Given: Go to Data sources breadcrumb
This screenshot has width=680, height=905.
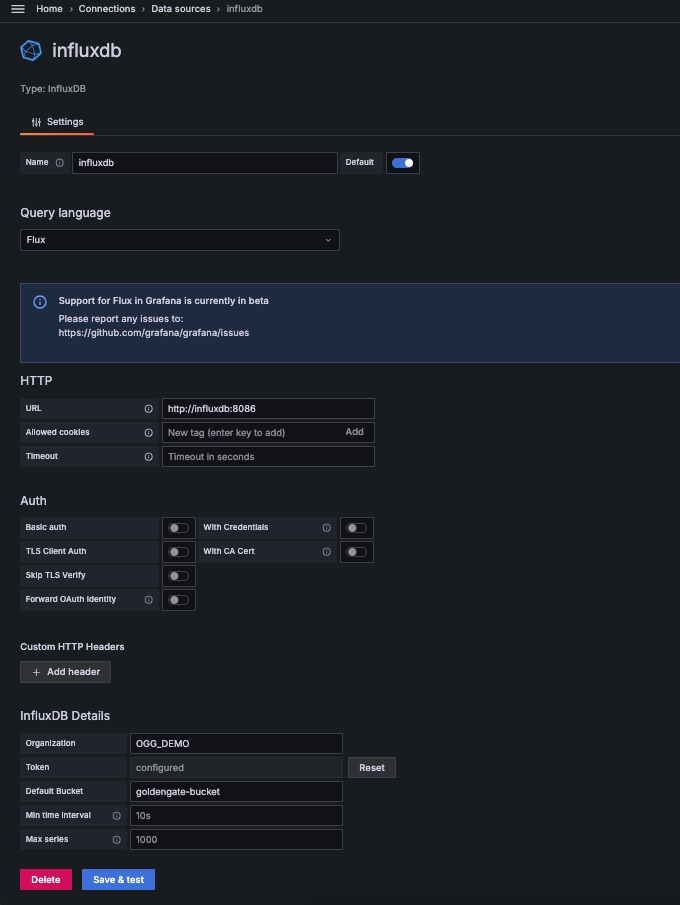Looking at the screenshot, I should 181,9.
